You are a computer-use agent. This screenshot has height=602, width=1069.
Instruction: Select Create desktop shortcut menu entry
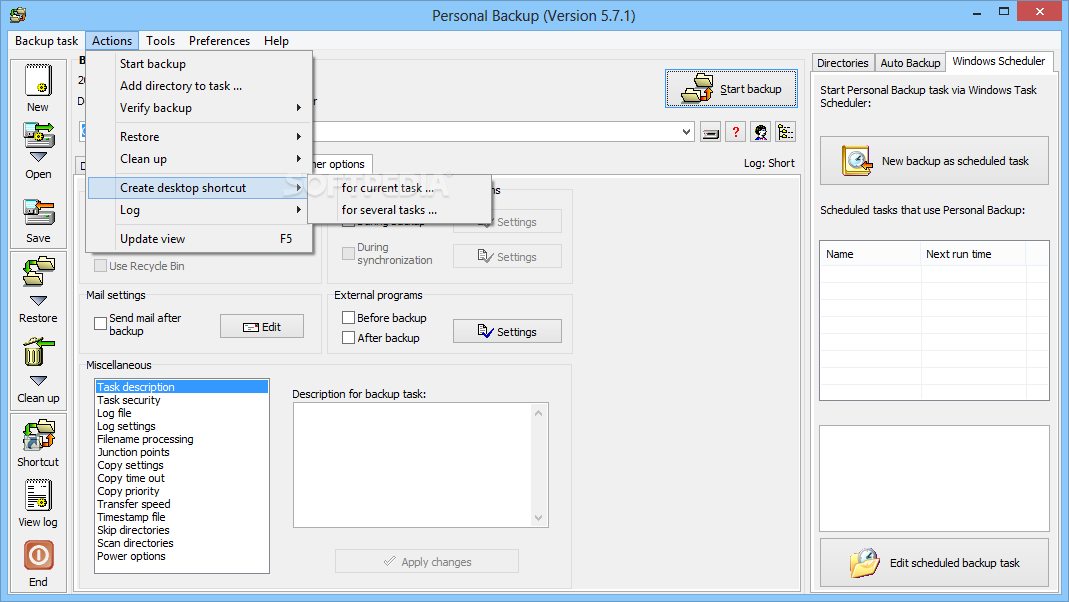pyautogui.click(x=200, y=187)
